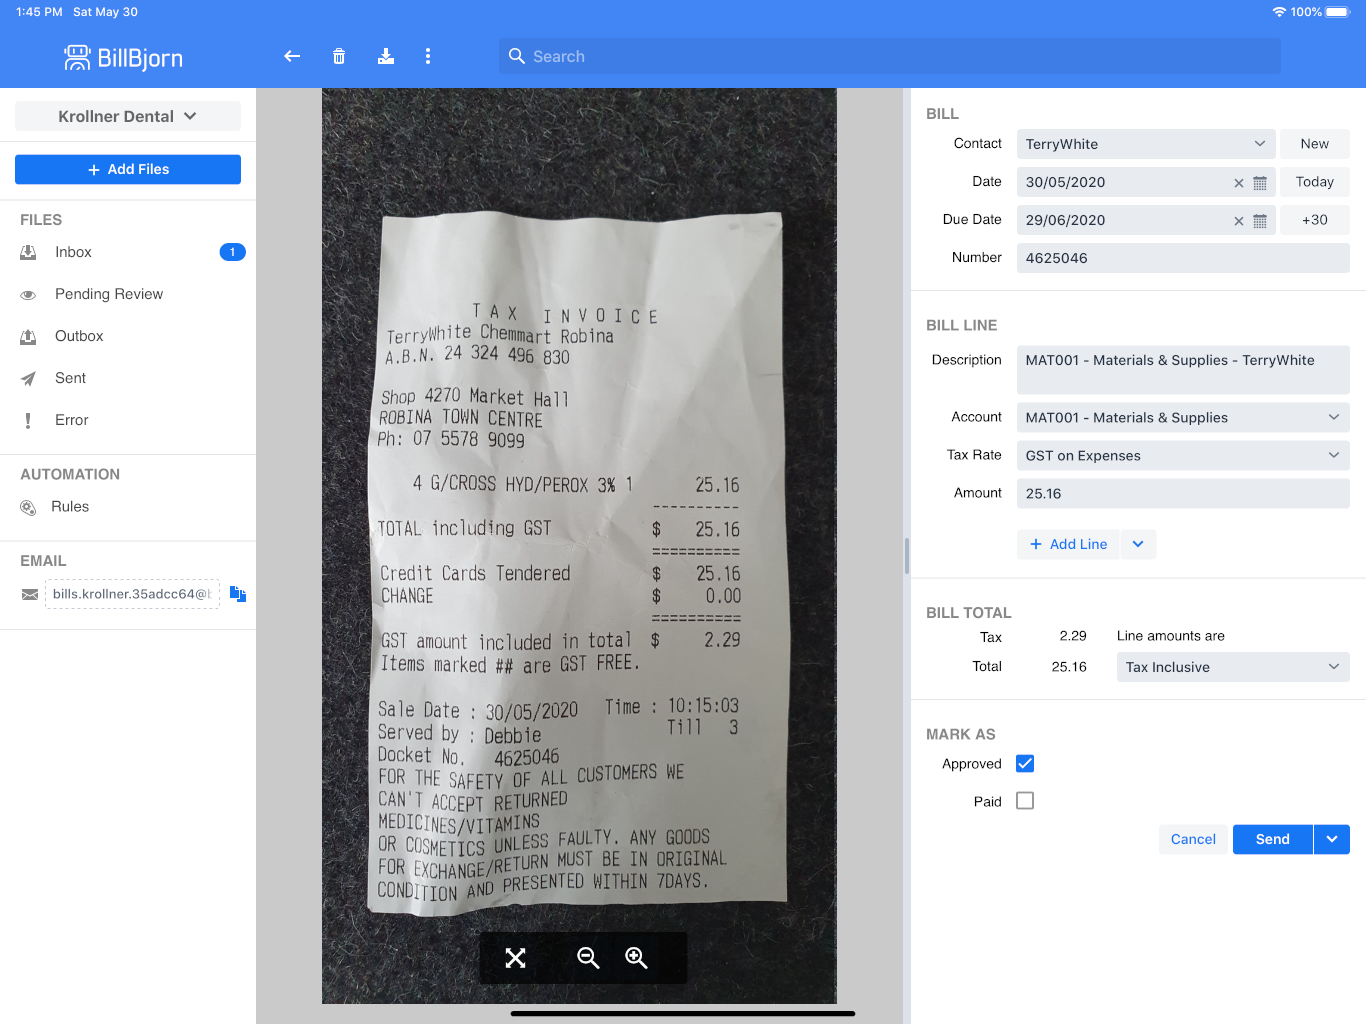Viewport: 1366px width, 1024px height.
Task: Open the Tax Rate dropdown
Action: coord(1183,456)
